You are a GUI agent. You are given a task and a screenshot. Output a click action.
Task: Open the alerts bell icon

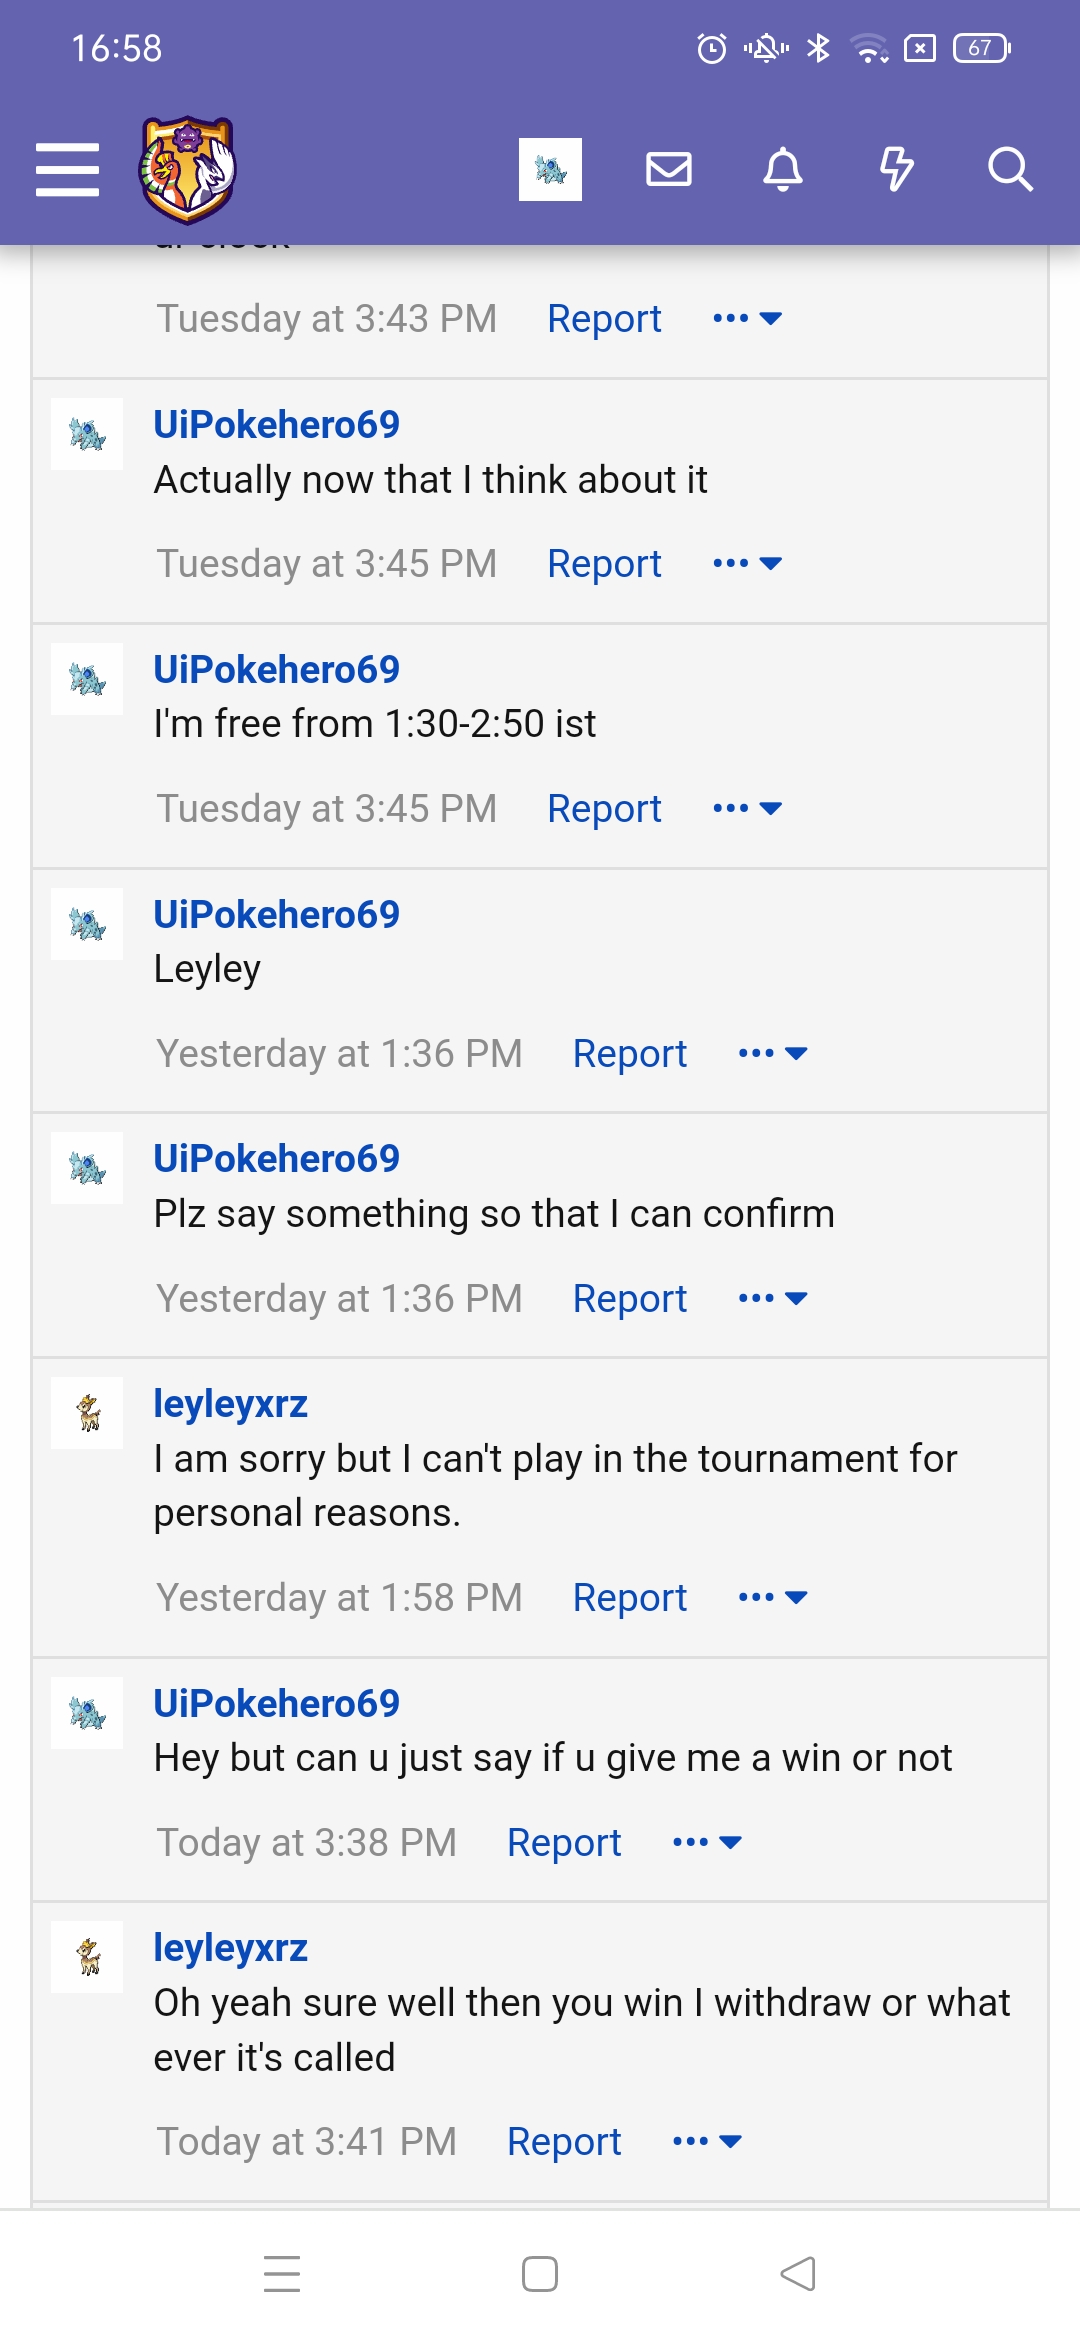click(783, 169)
